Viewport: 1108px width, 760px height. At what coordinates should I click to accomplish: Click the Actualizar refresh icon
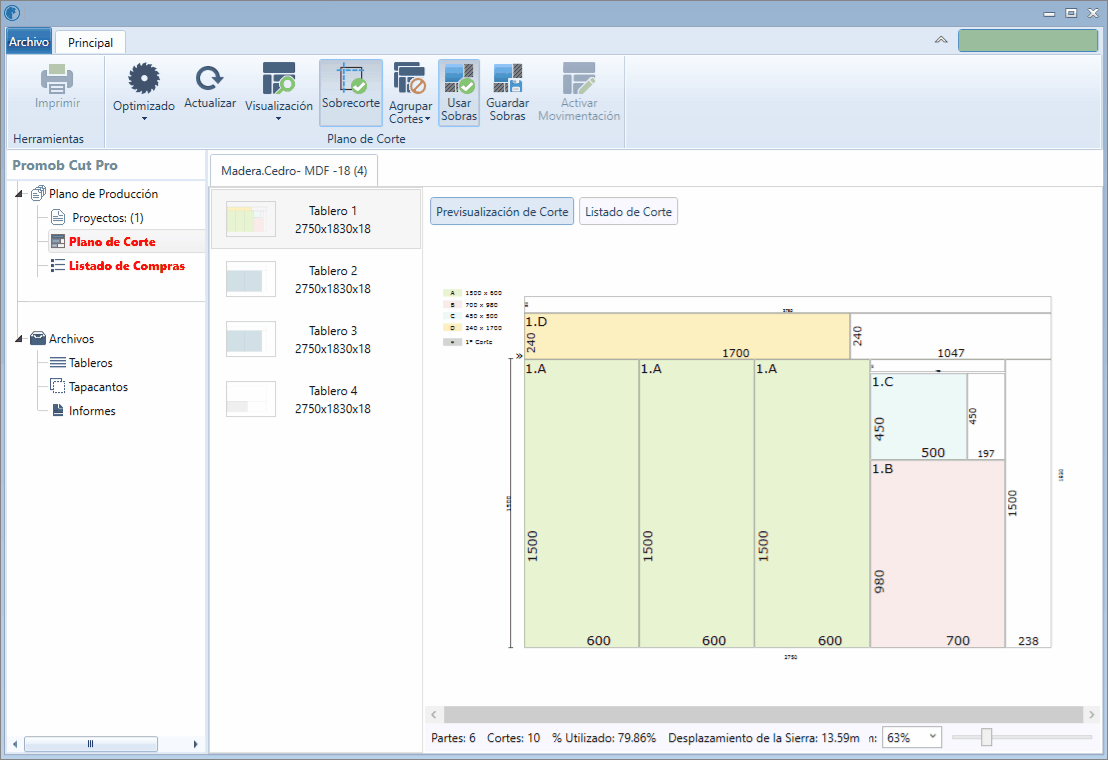pyautogui.click(x=209, y=78)
